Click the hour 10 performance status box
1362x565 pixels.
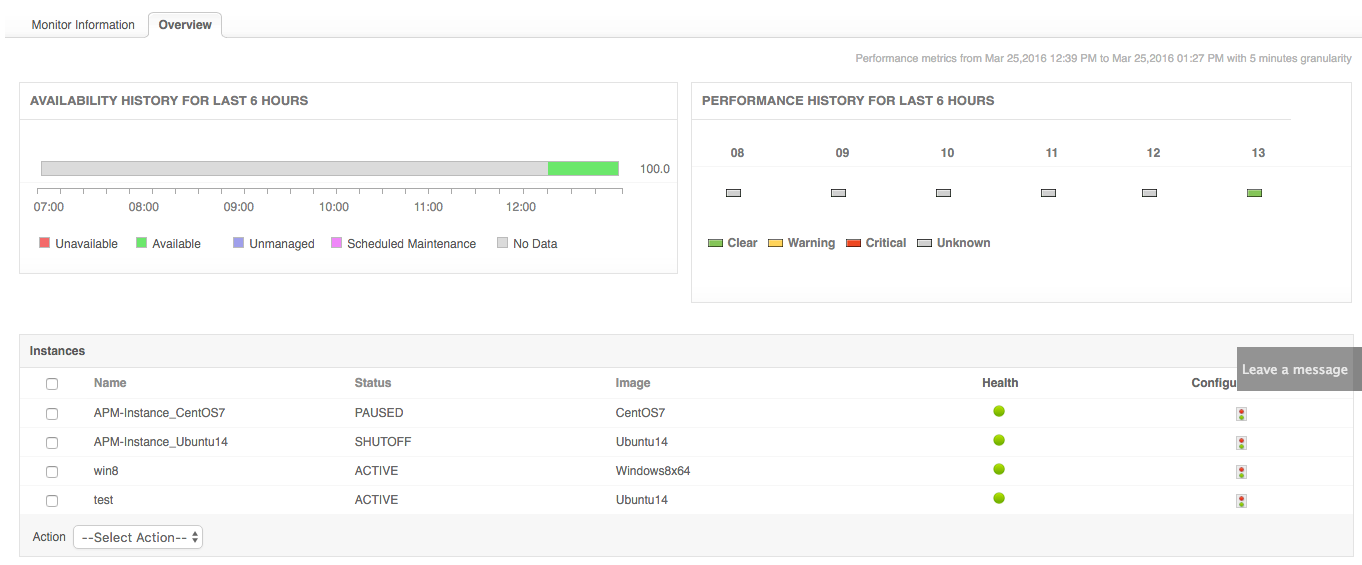pyautogui.click(x=944, y=193)
